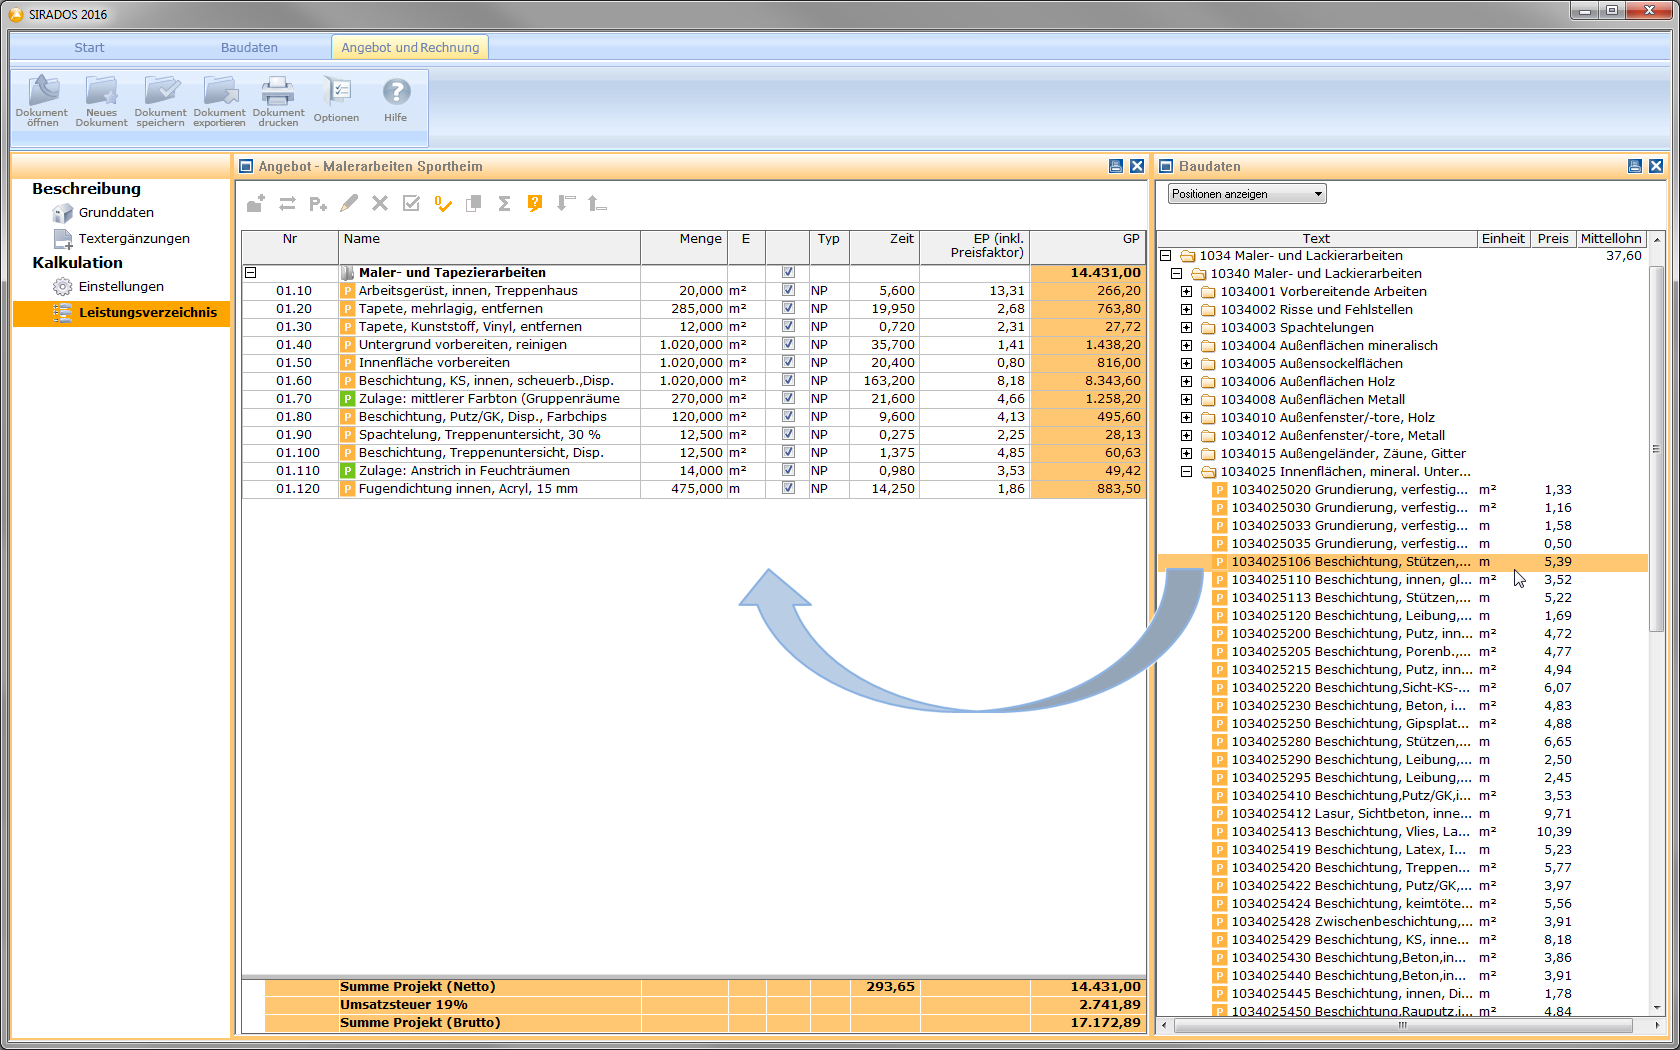Switch to the Start tab
Screen dimensions: 1680x1050
(89, 47)
